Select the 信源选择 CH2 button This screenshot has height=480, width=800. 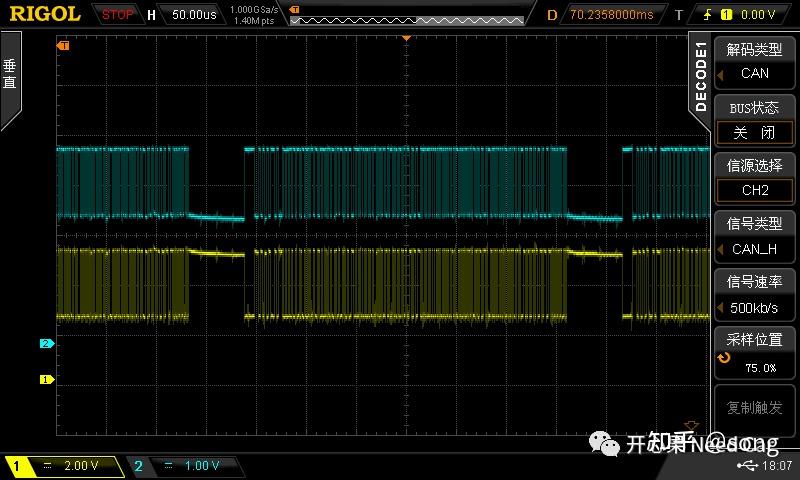[755, 179]
